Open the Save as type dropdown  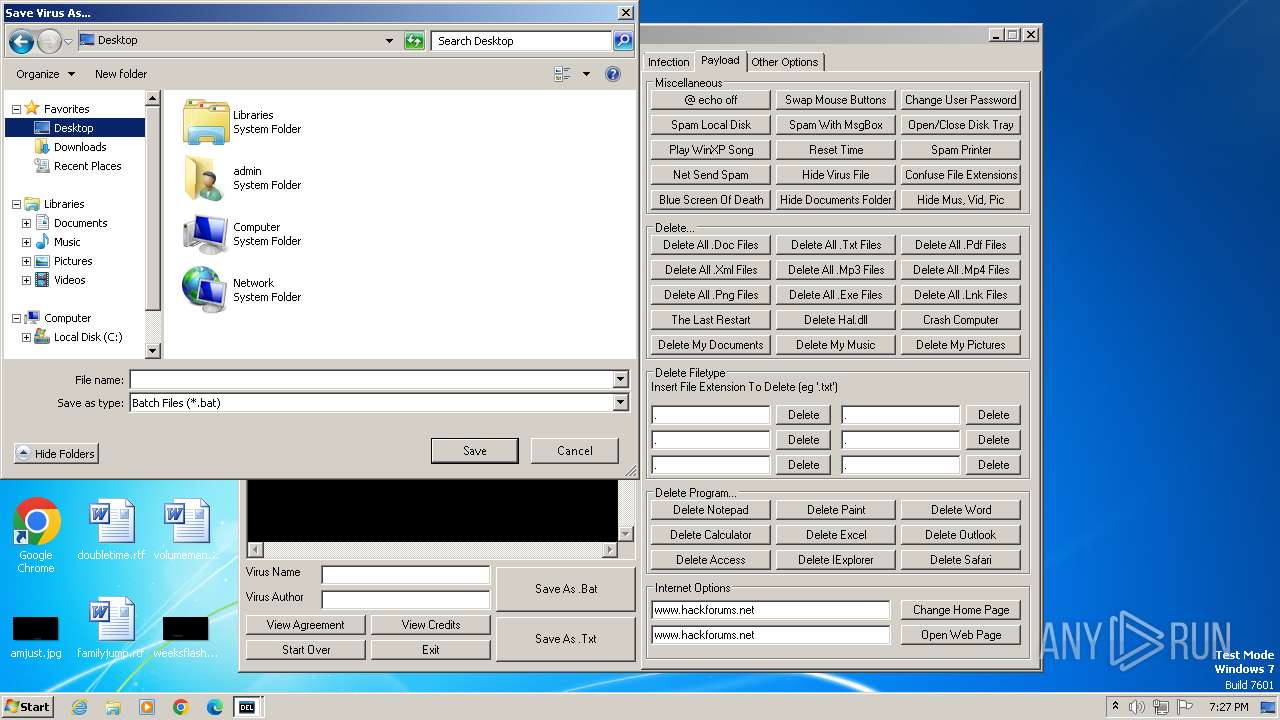coord(620,403)
